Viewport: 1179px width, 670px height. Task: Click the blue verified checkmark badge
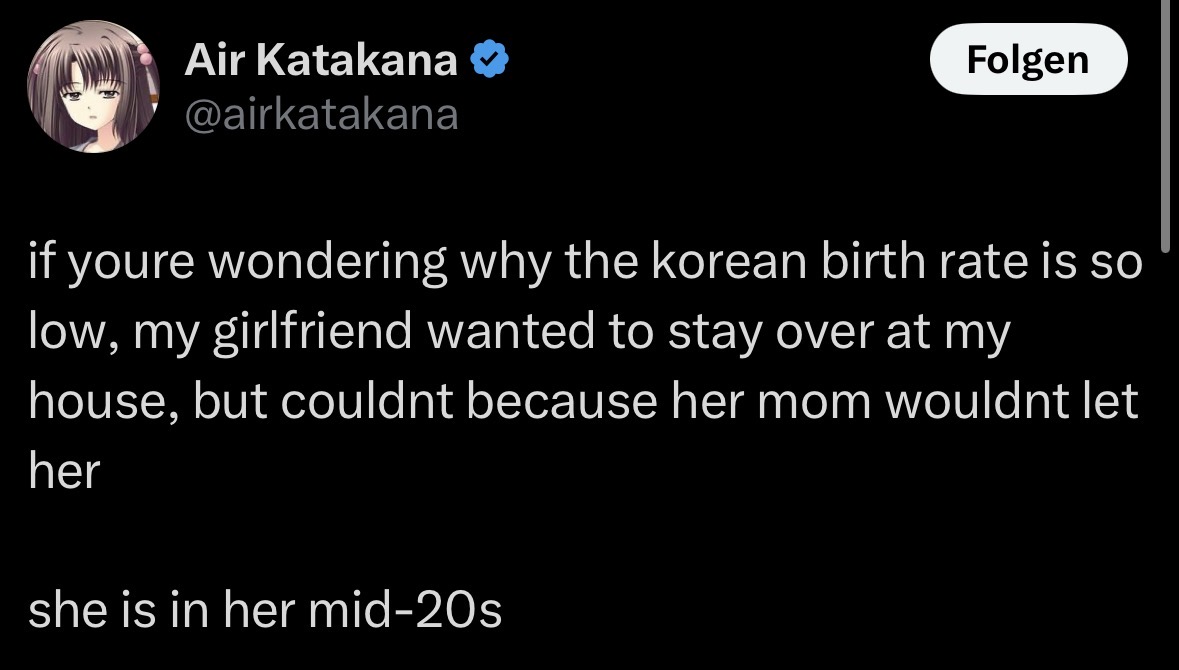491,63
